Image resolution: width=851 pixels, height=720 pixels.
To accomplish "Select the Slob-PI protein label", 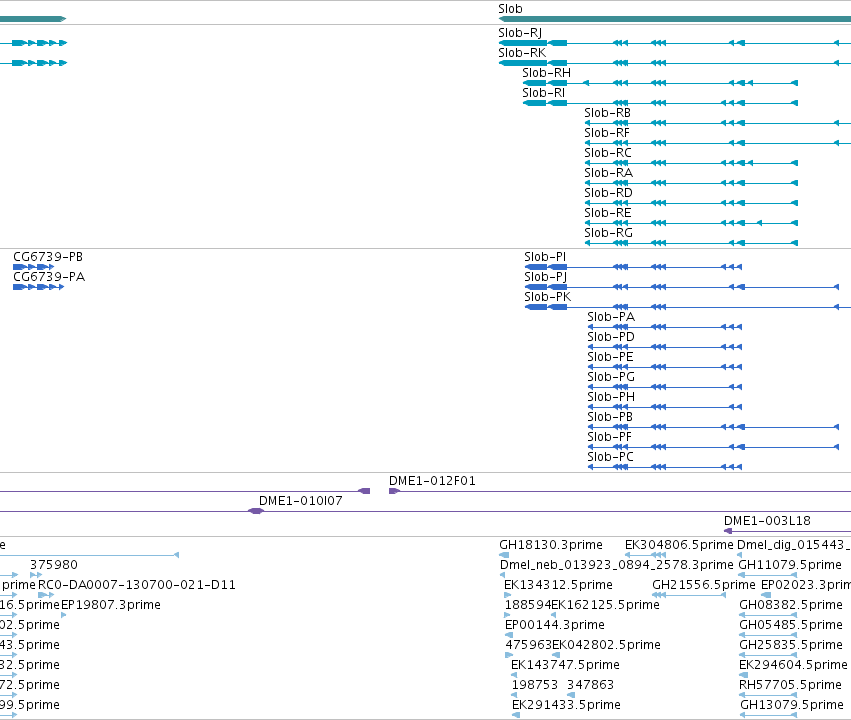I will click(x=545, y=257).
